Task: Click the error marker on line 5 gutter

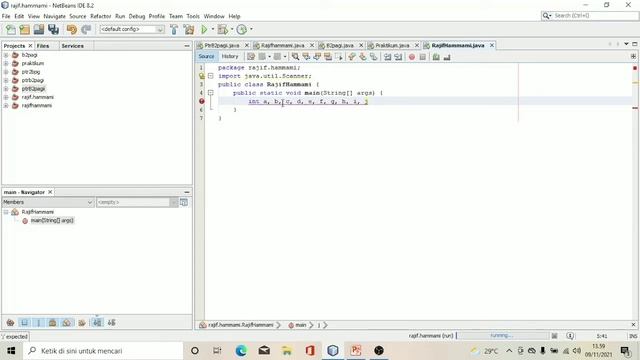Action: pyautogui.click(x=202, y=101)
